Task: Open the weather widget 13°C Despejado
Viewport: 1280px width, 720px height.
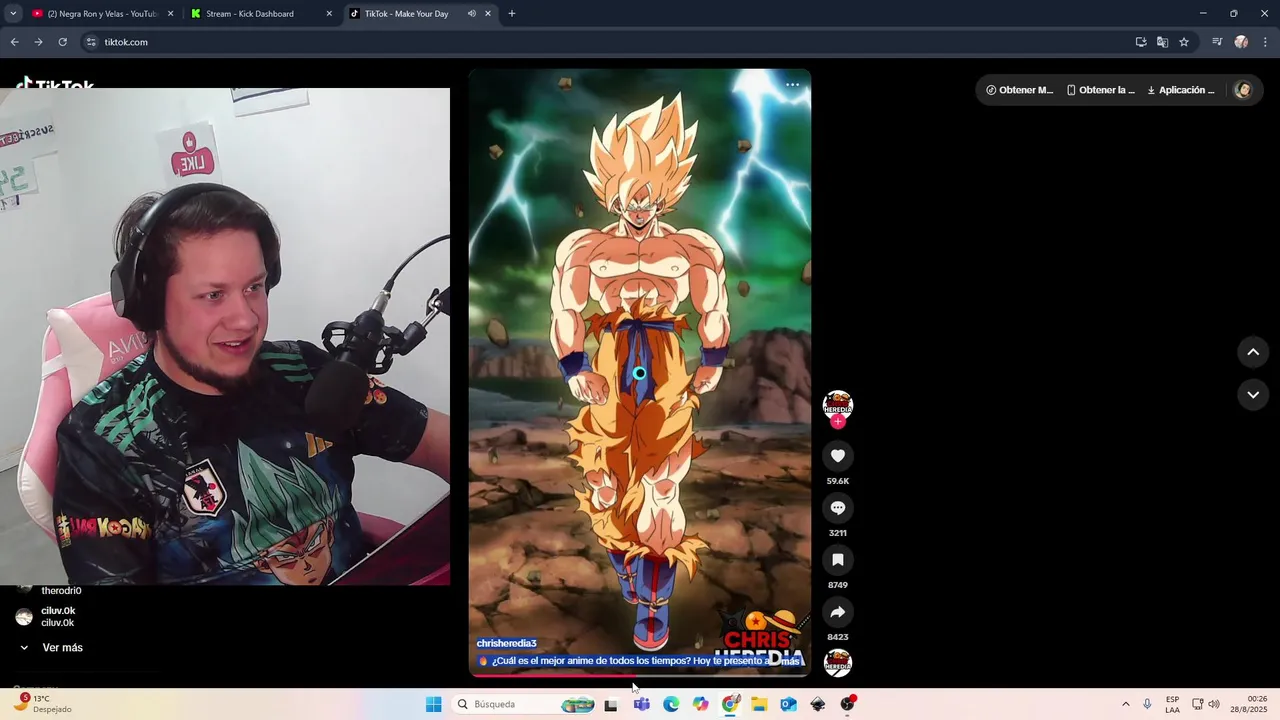Action: click(x=43, y=704)
